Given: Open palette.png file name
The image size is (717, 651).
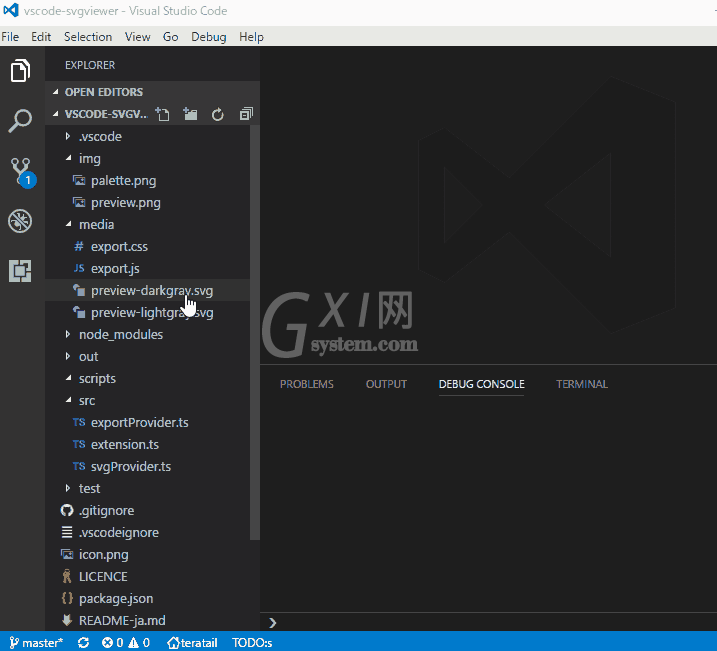Looking at the screenshot, I should (123, 181).
